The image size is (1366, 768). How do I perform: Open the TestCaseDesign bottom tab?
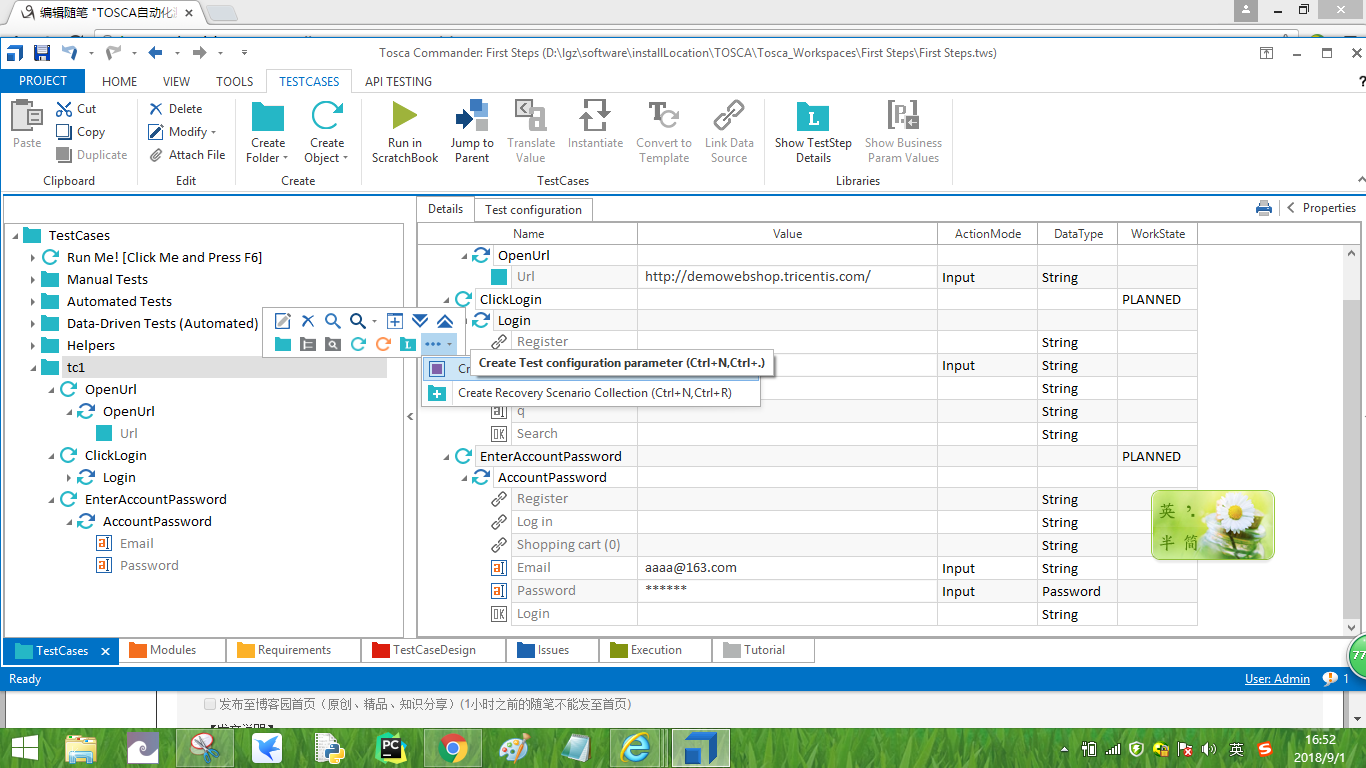434,650
